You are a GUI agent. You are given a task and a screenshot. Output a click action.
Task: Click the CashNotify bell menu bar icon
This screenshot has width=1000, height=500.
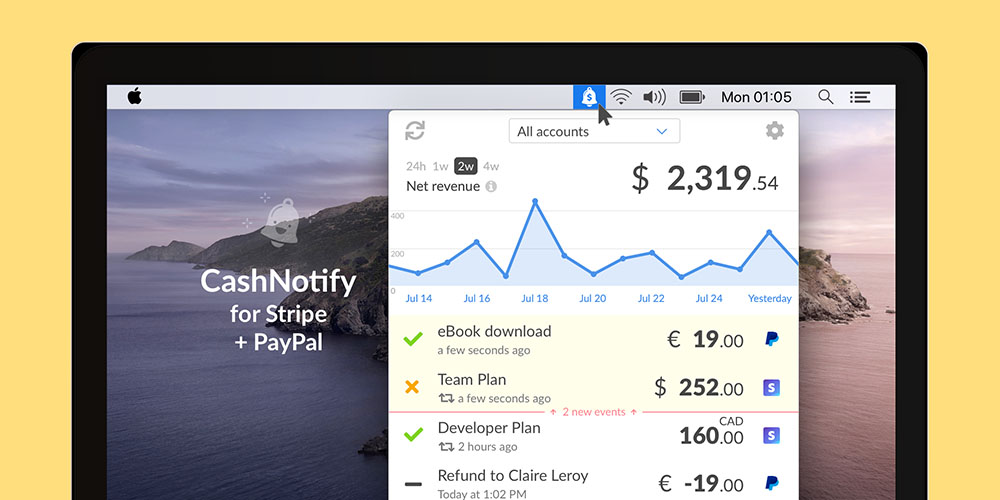pyautogui.click(x=589, y=97)
